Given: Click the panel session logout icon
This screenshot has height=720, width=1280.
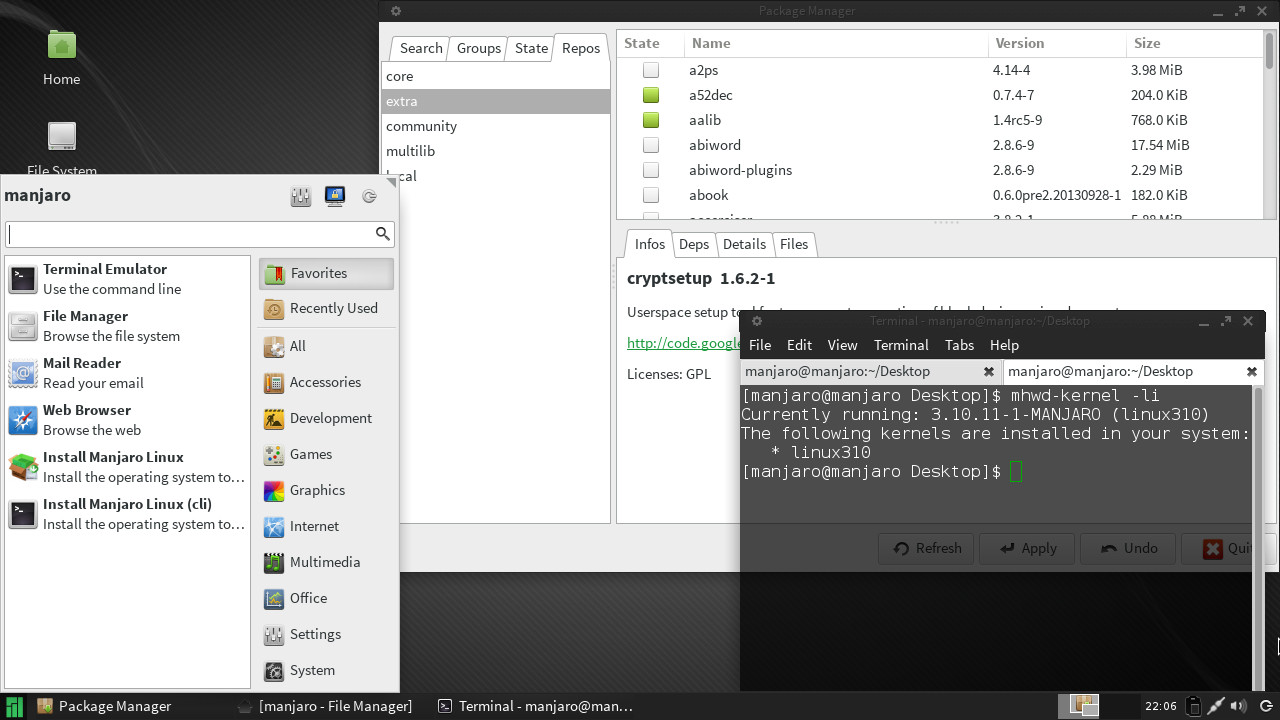Looking at the screenshot, I should 1266,706.
